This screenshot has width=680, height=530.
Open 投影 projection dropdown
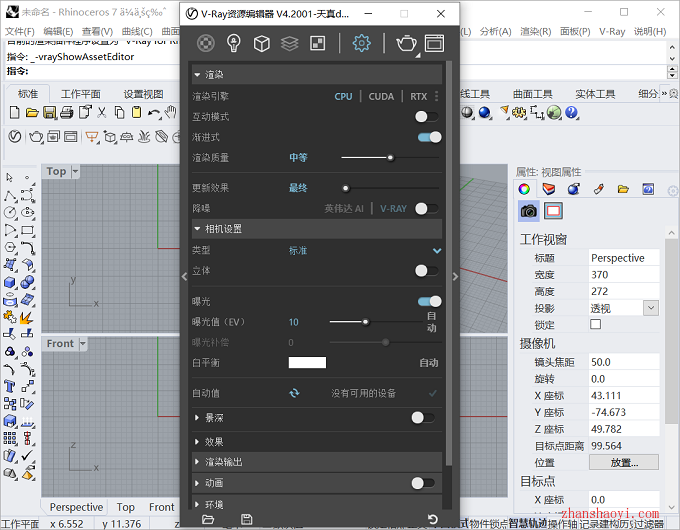pos(651,308)
